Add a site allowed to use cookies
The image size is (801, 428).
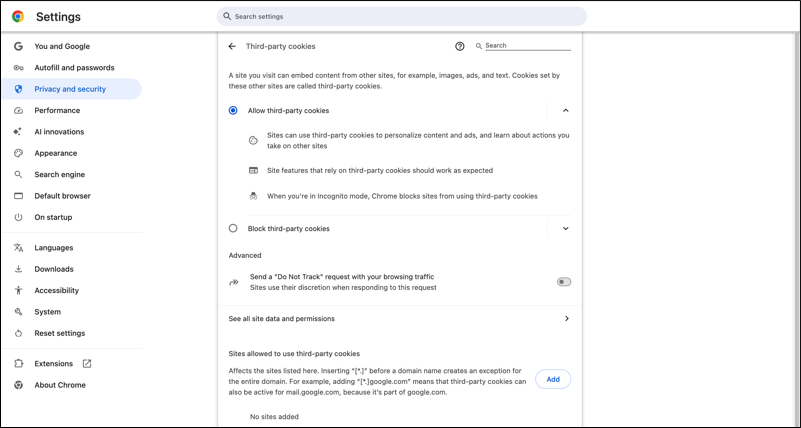[x=553, y=379]
